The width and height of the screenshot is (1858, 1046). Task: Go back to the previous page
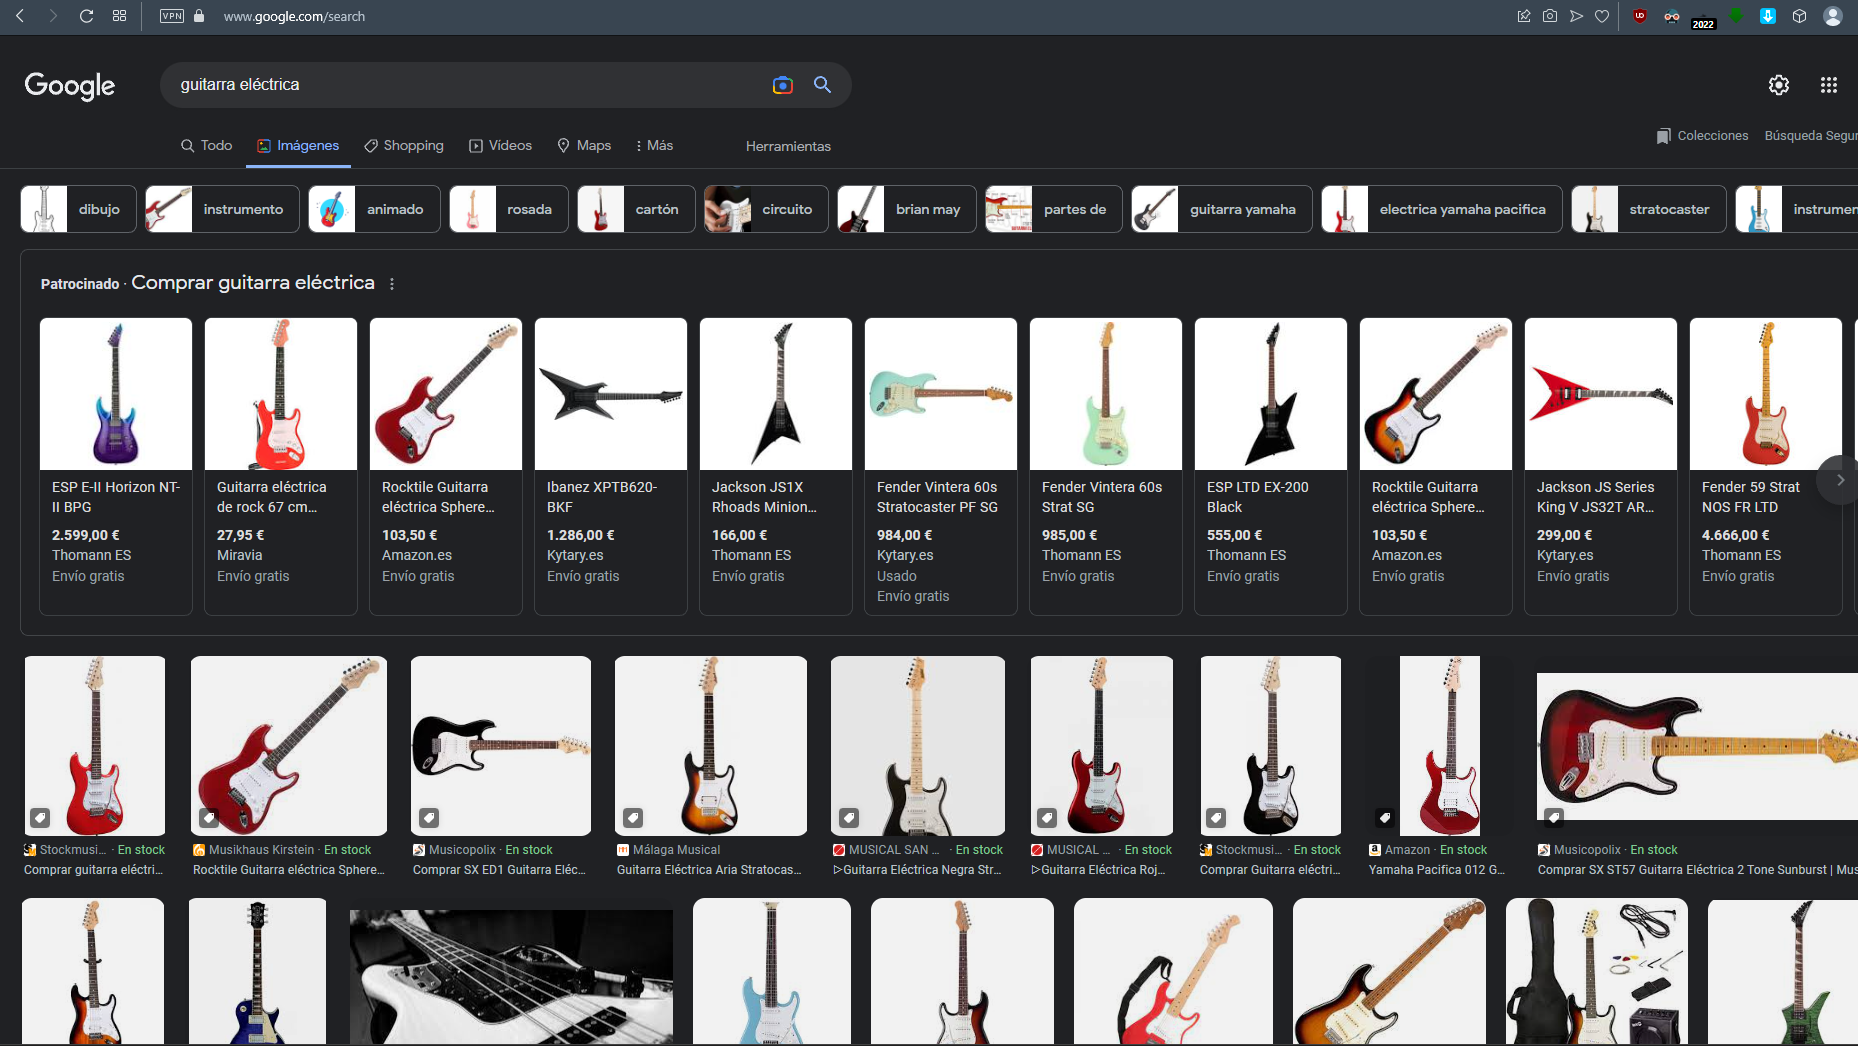pyautogui.click(x=20, y=16)
